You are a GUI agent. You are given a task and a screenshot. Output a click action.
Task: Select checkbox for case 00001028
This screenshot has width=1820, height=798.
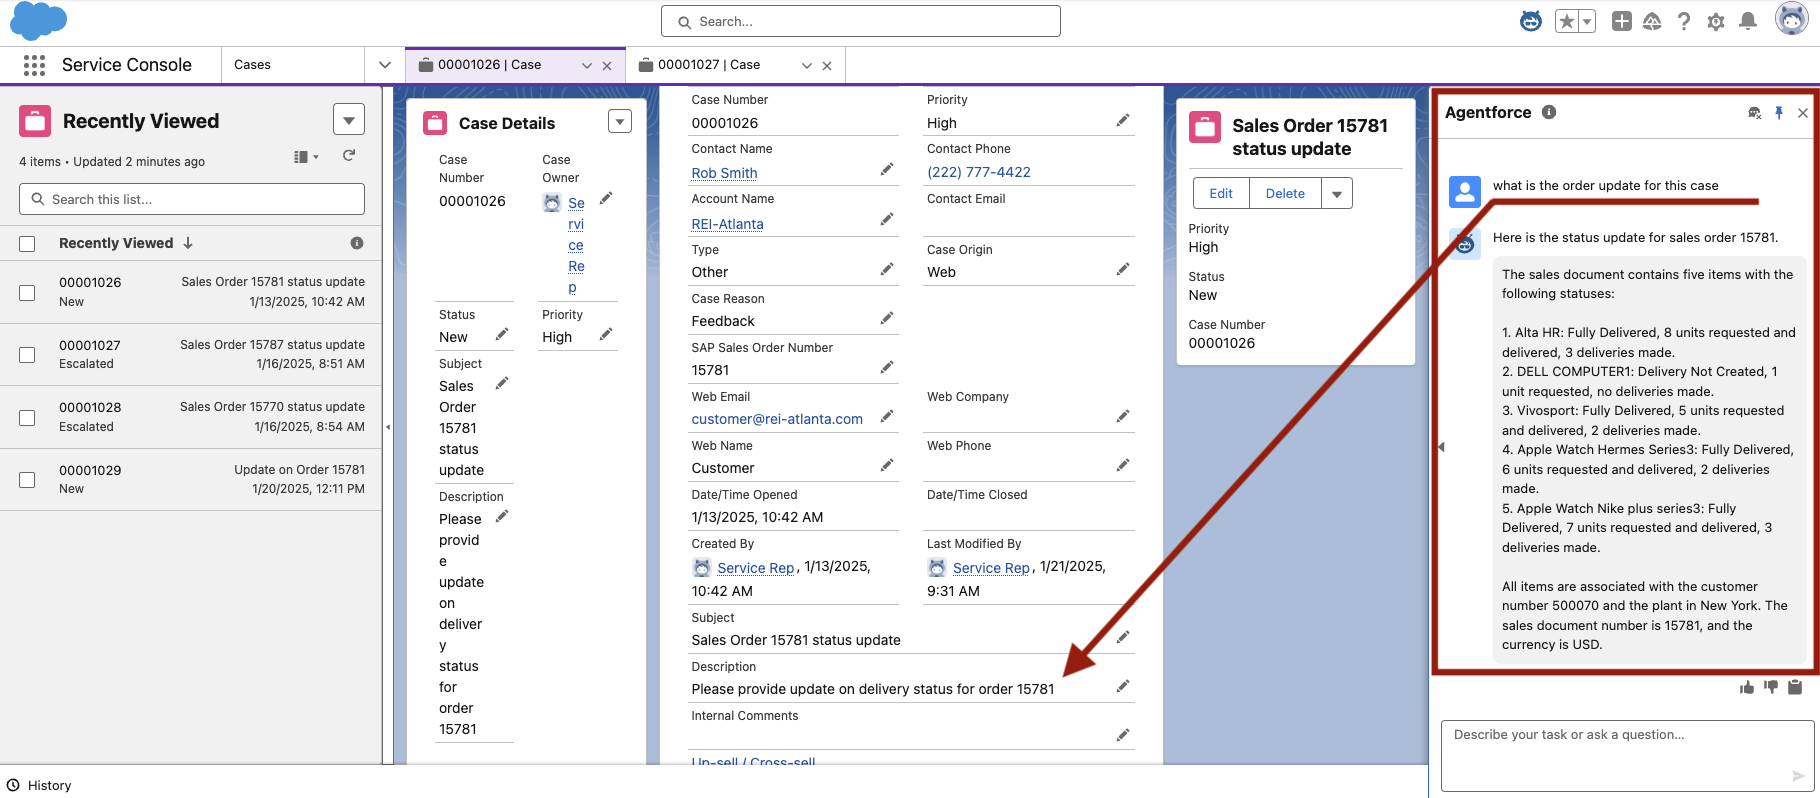pos(27,418)
